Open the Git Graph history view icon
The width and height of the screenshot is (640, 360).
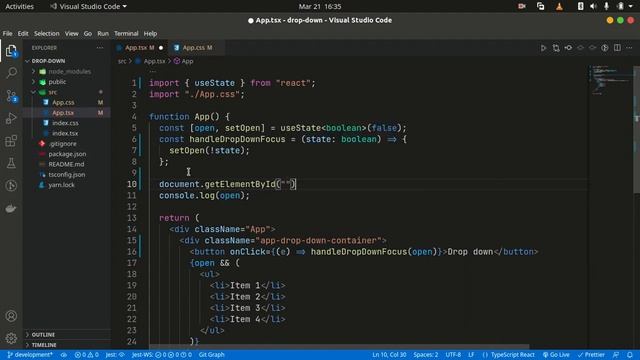tap(11, 186)
